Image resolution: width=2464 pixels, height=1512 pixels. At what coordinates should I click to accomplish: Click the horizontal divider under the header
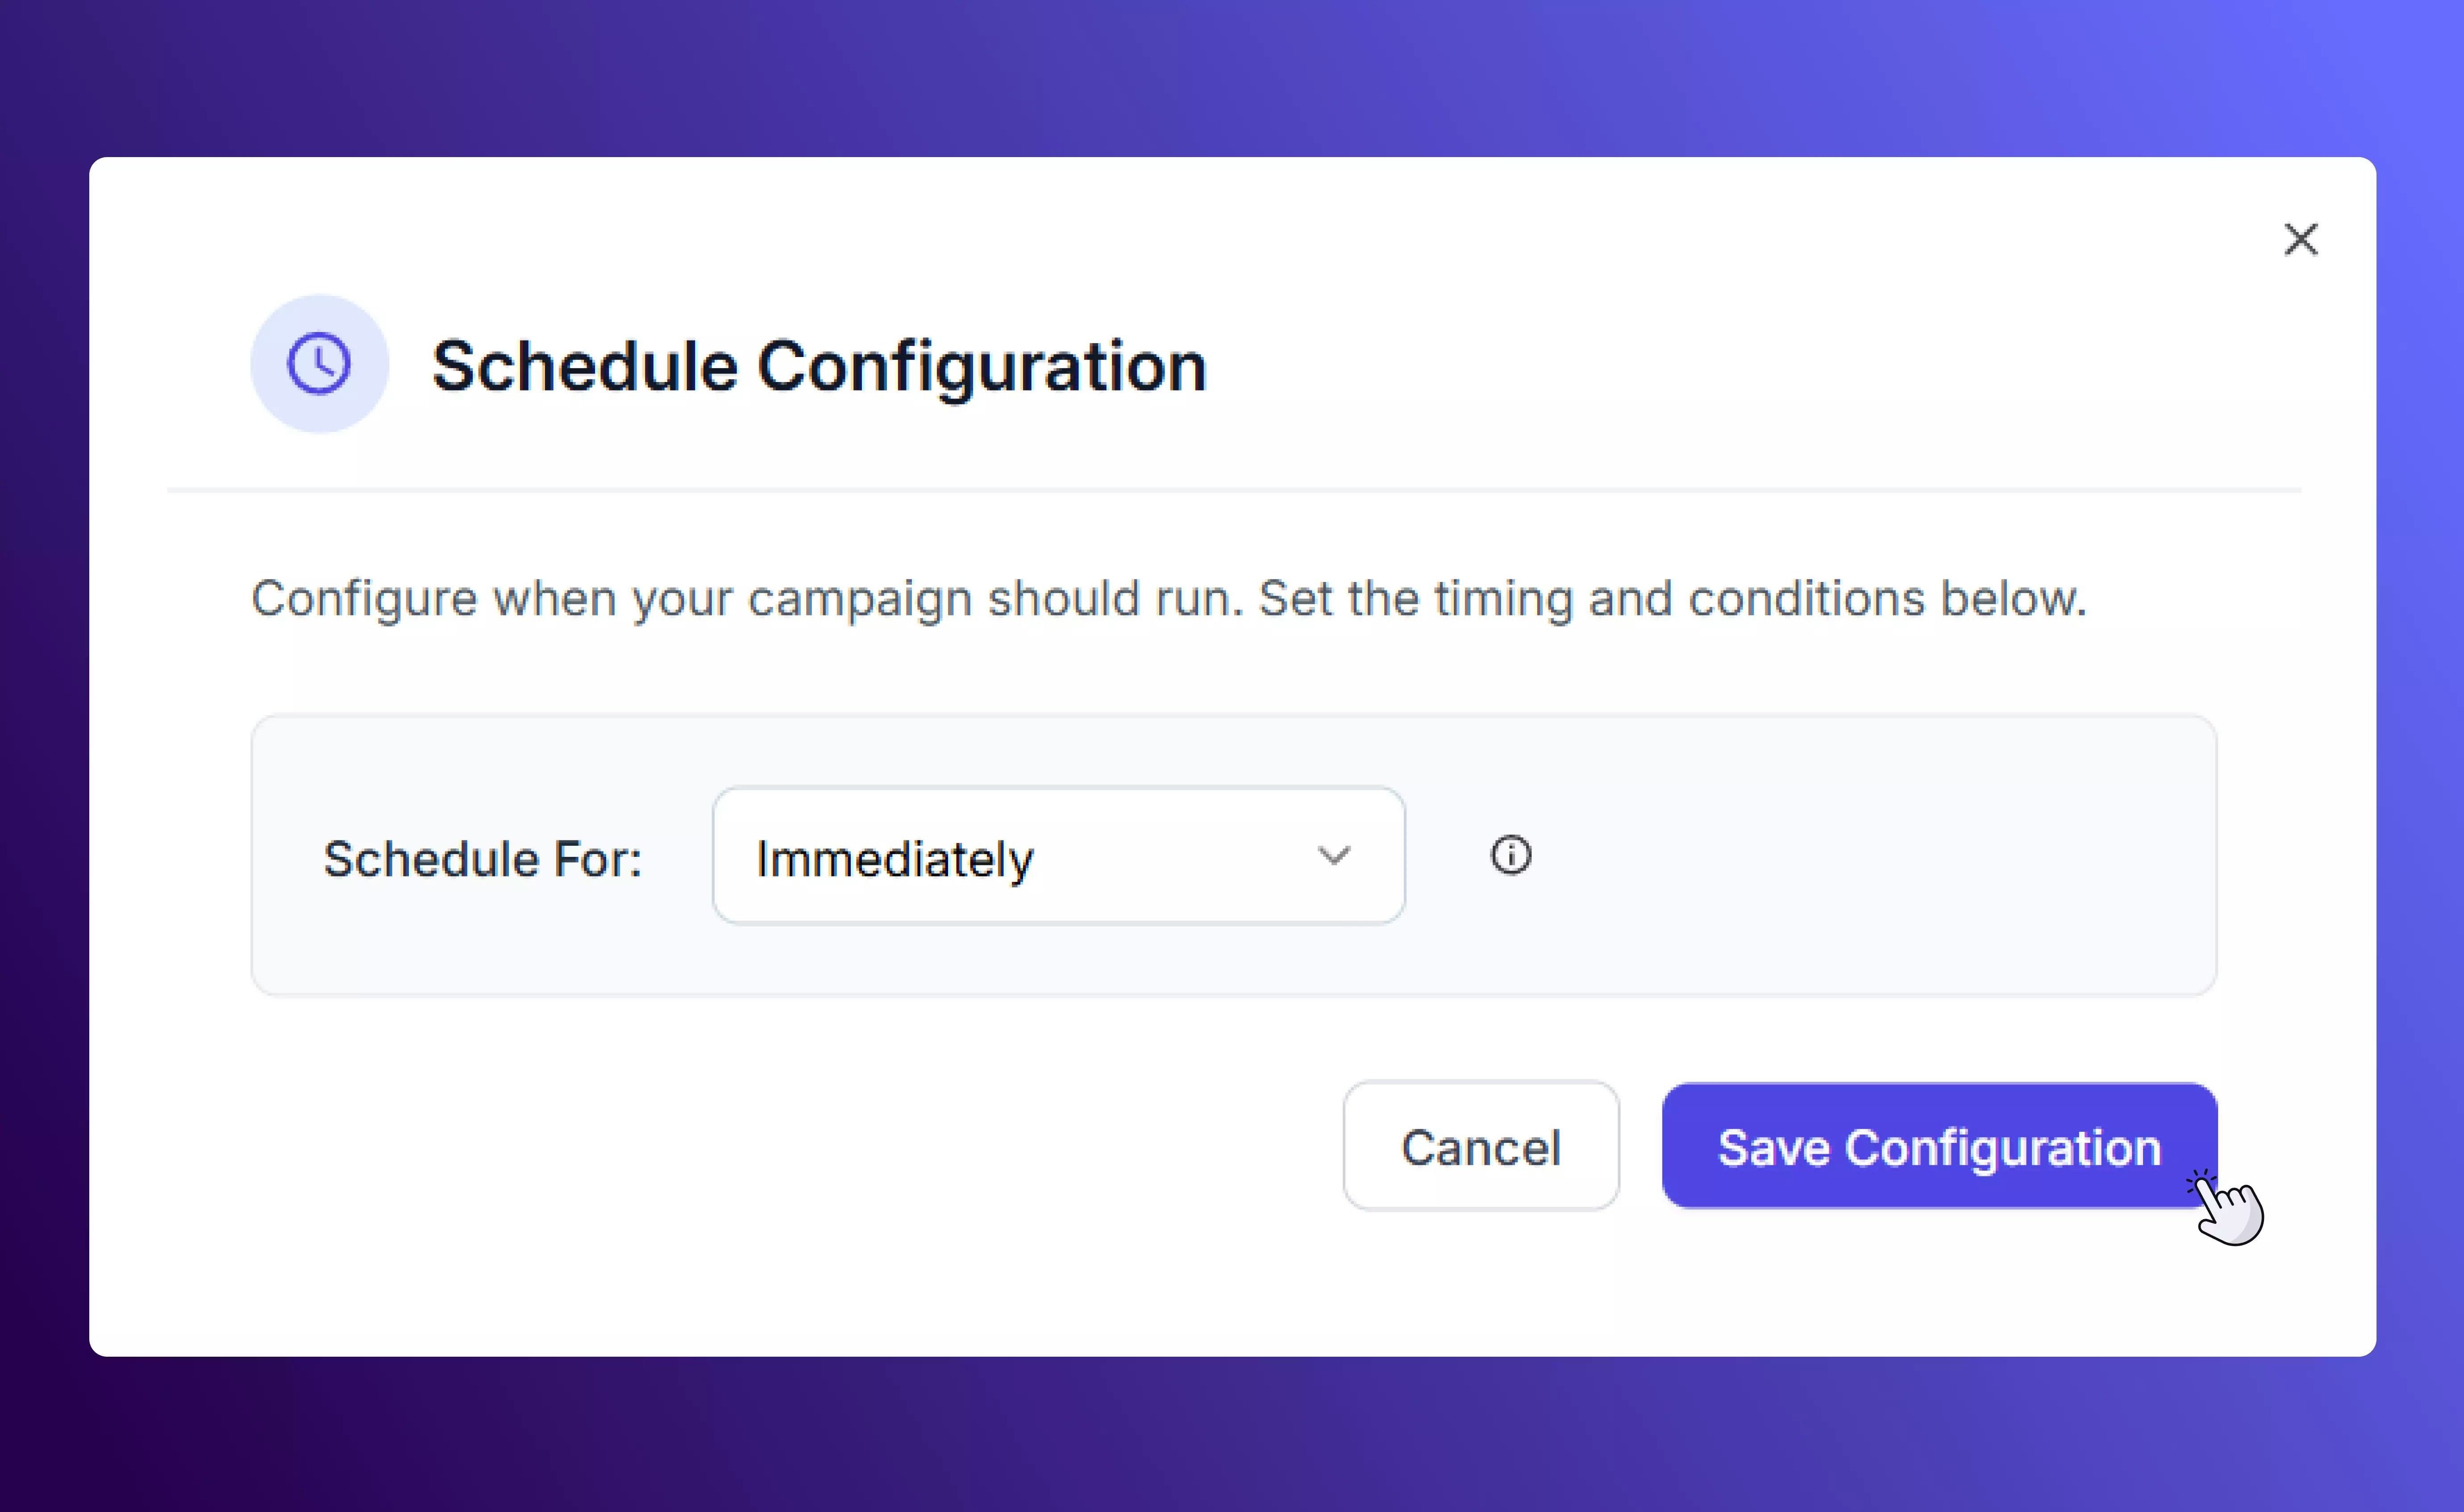point(1234,490)
